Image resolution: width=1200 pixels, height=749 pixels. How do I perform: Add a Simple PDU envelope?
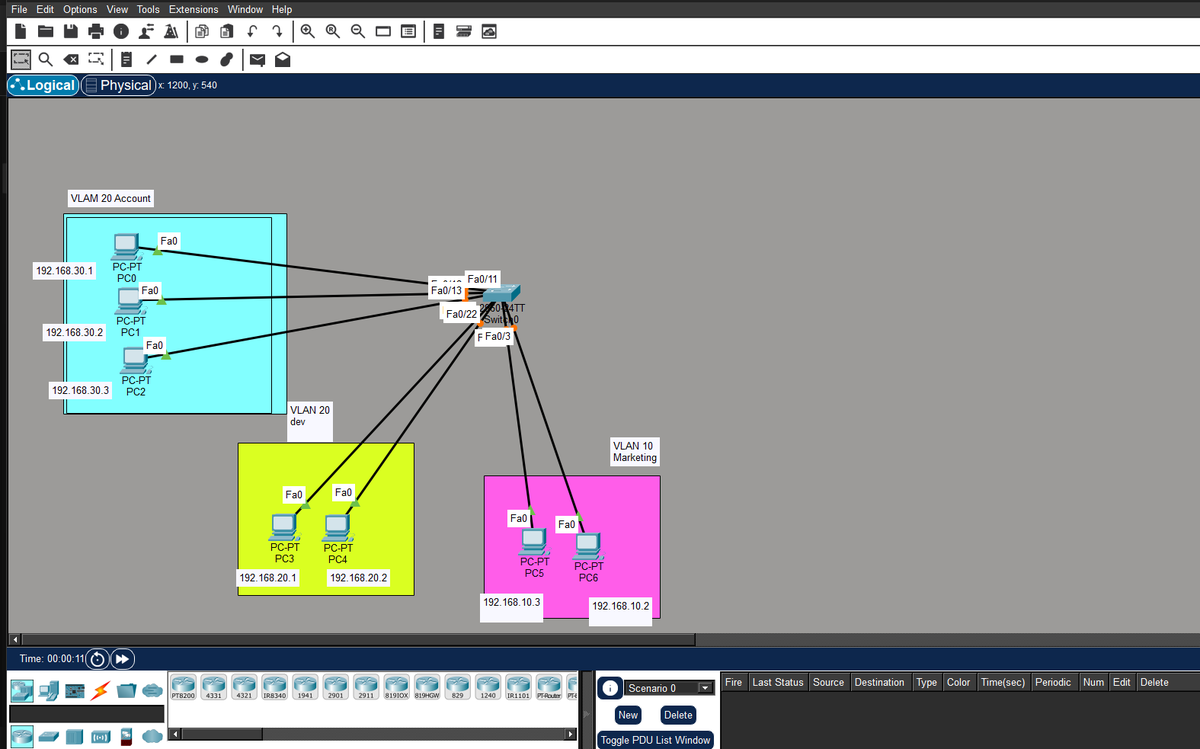tap(258, 60)
